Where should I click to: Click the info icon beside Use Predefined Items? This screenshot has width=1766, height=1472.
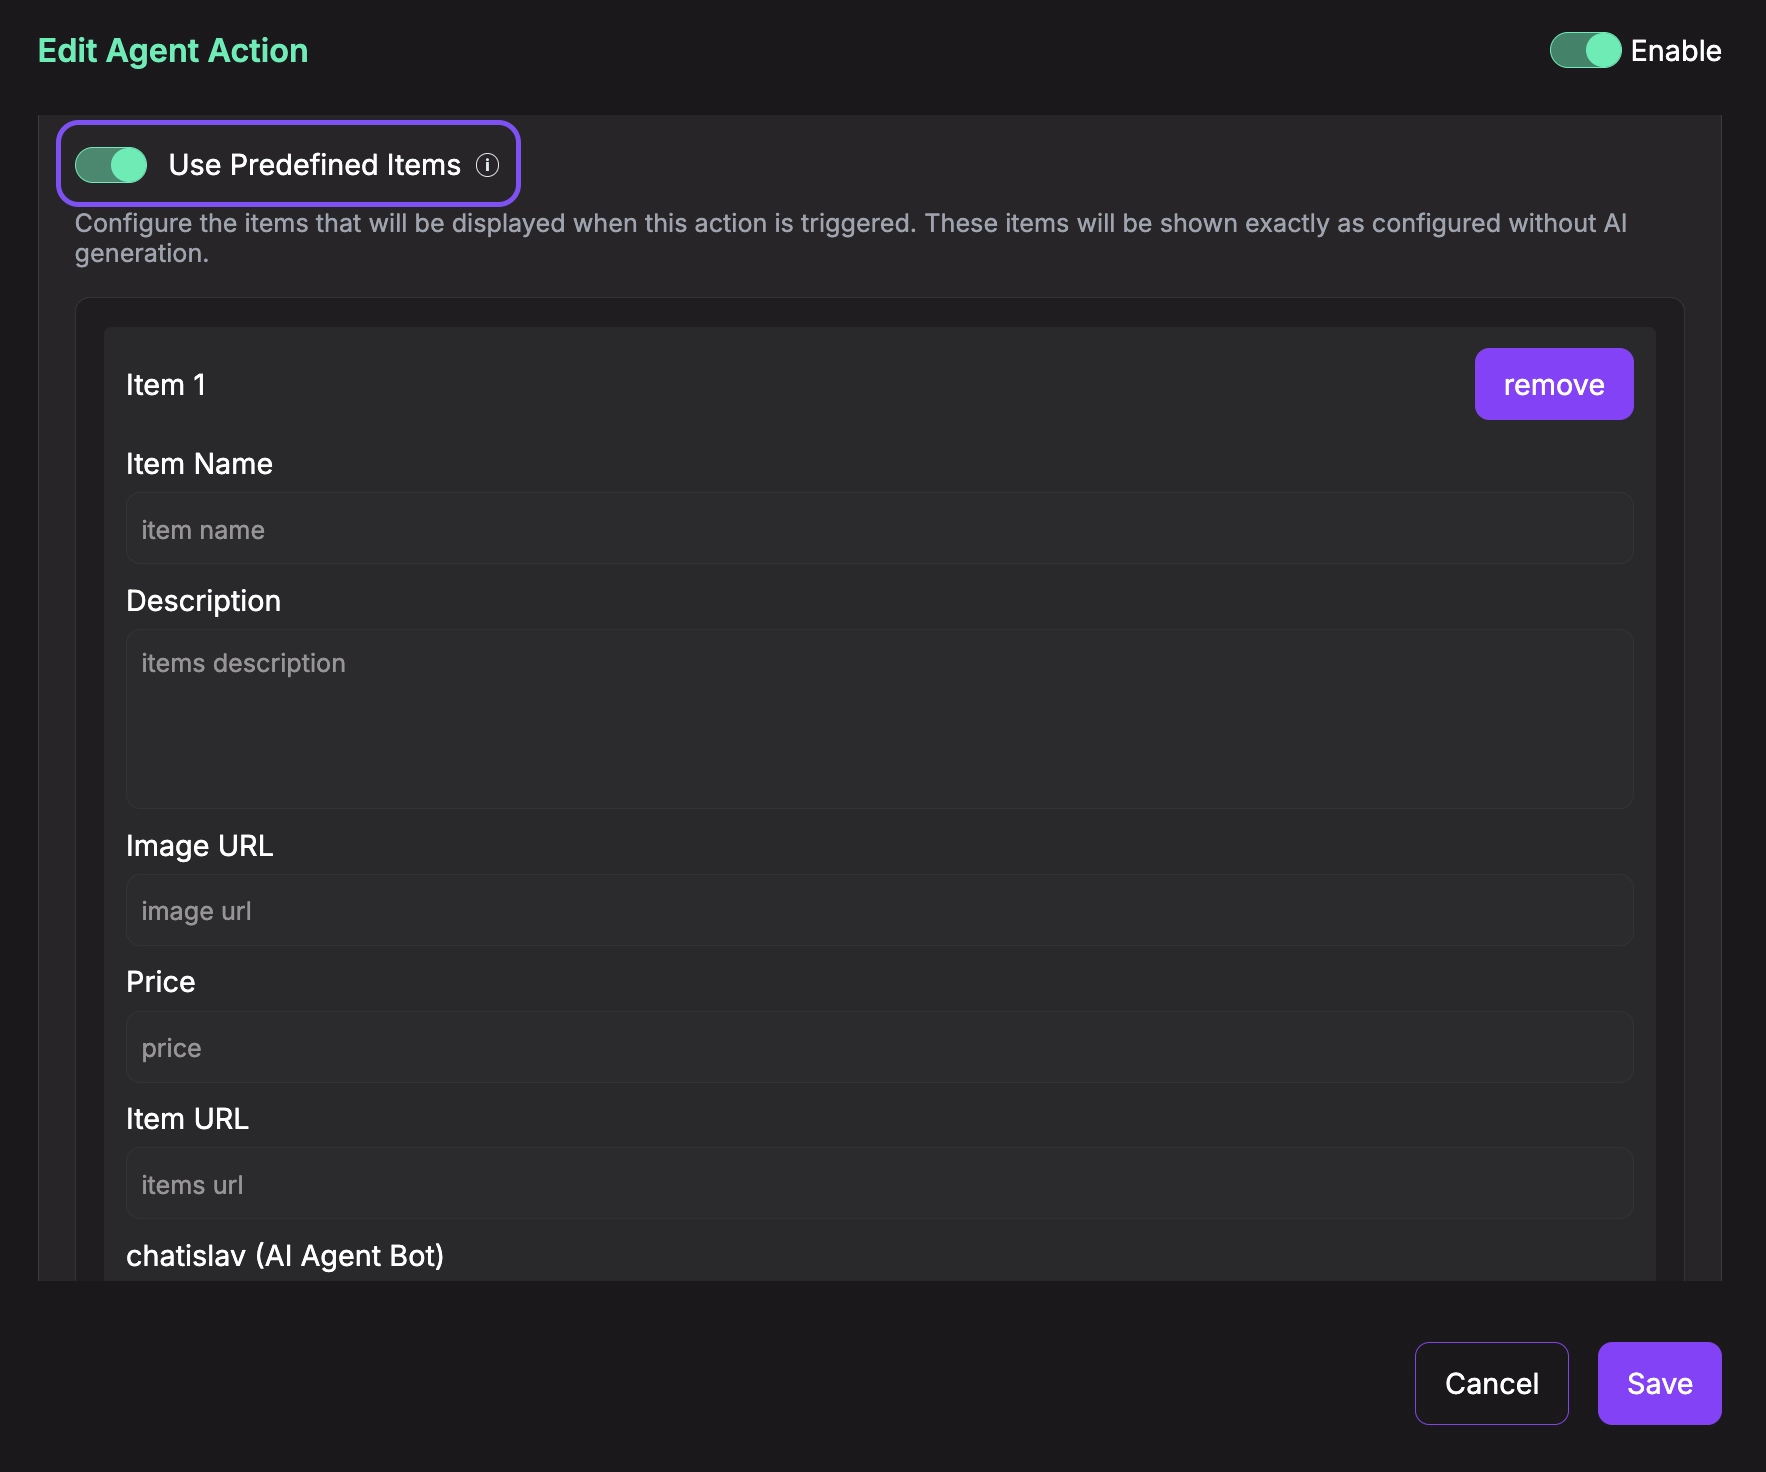489,166
